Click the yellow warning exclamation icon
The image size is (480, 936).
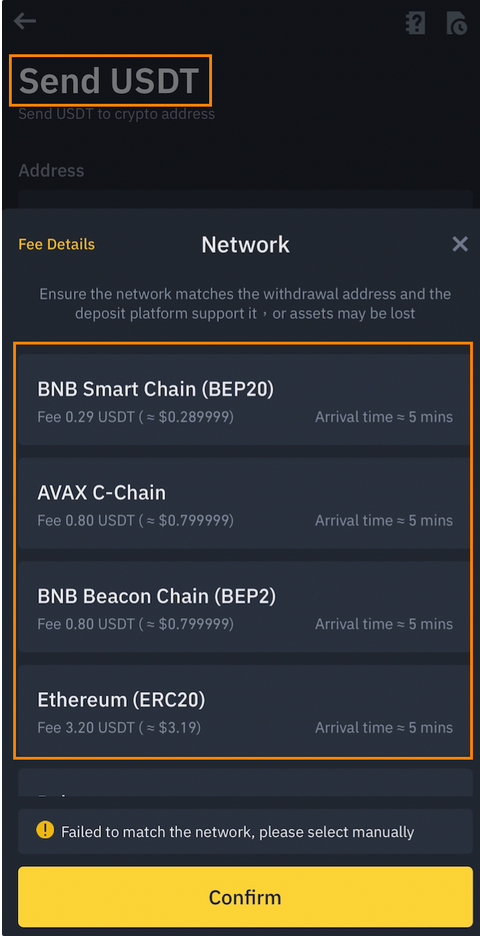coord(45,830)
